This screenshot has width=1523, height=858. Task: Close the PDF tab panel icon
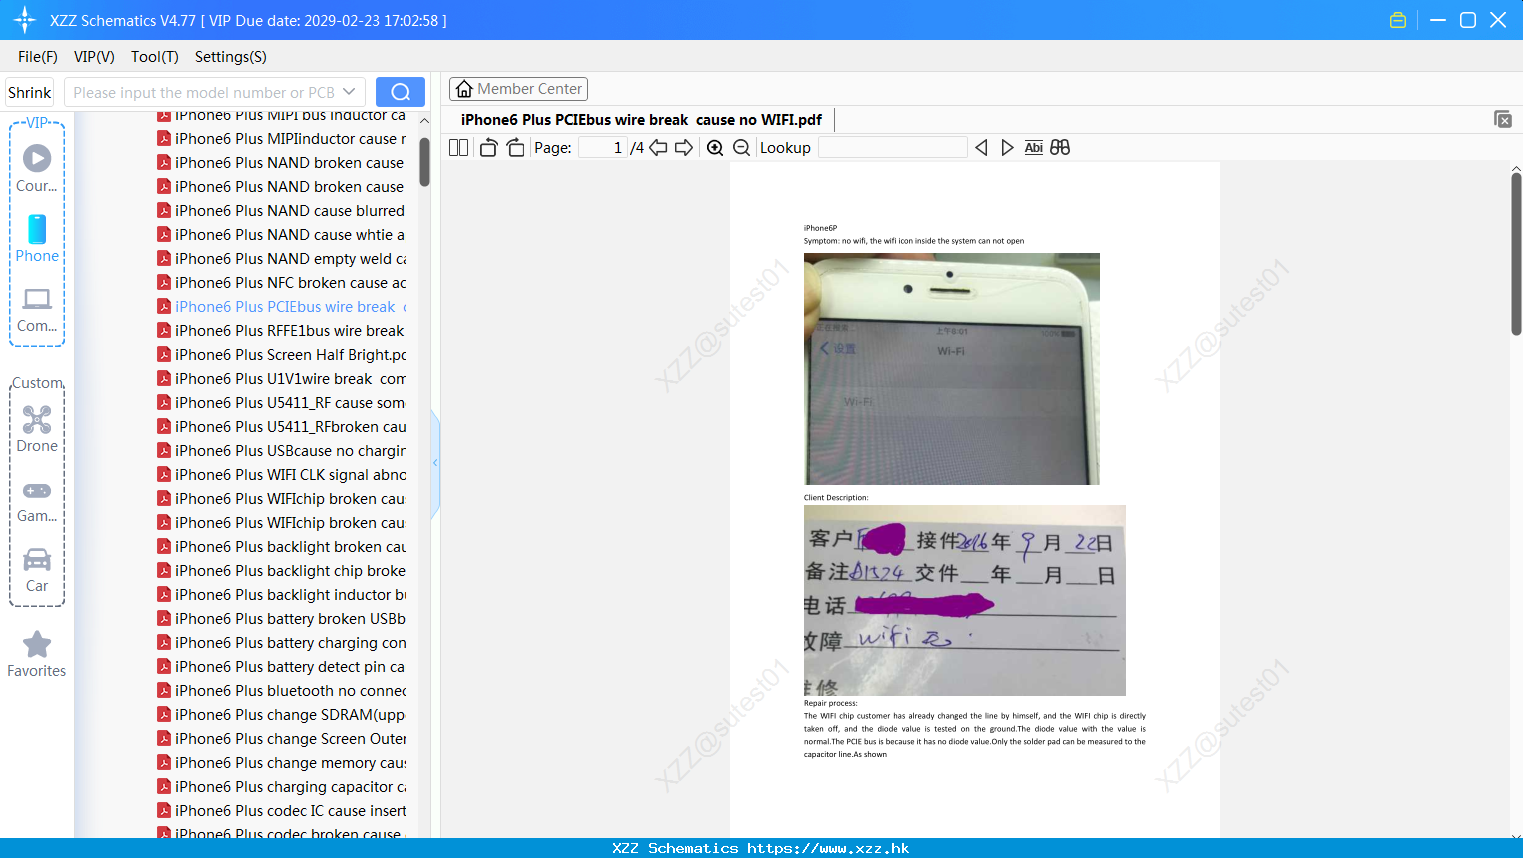(1503, 119)
